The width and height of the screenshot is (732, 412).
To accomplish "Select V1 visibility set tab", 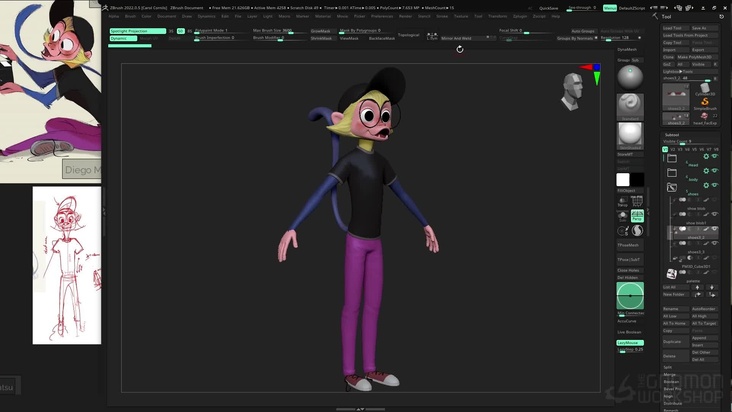I will [665, 149].
